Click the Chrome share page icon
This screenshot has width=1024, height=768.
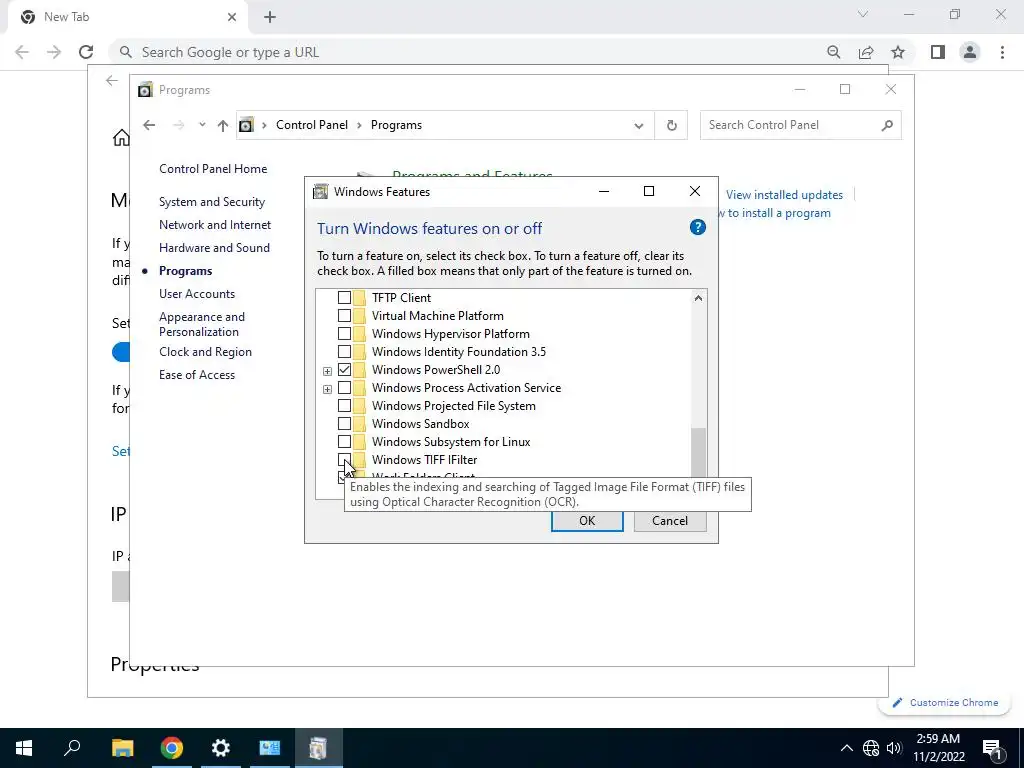(866, 52)
